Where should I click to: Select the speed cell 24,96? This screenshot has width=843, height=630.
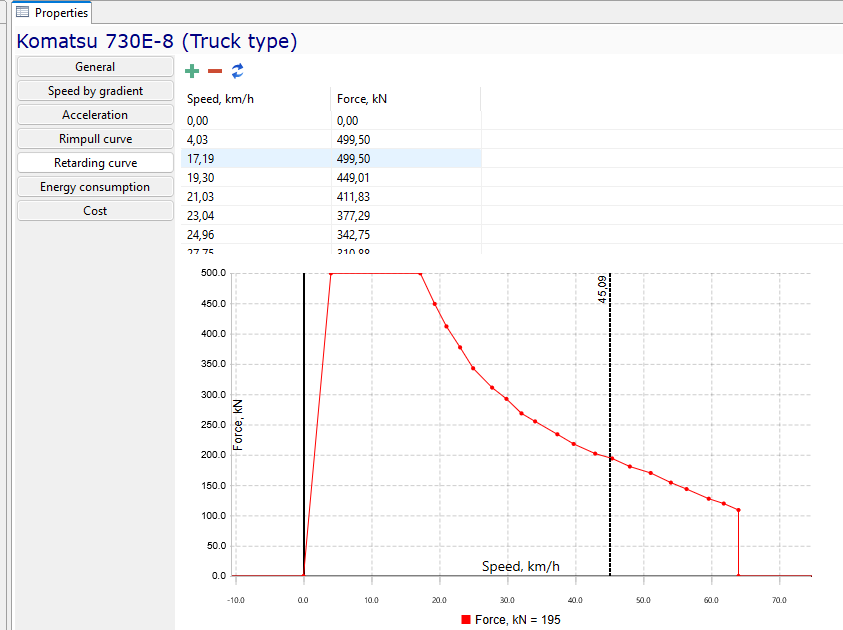coord(256,234)
